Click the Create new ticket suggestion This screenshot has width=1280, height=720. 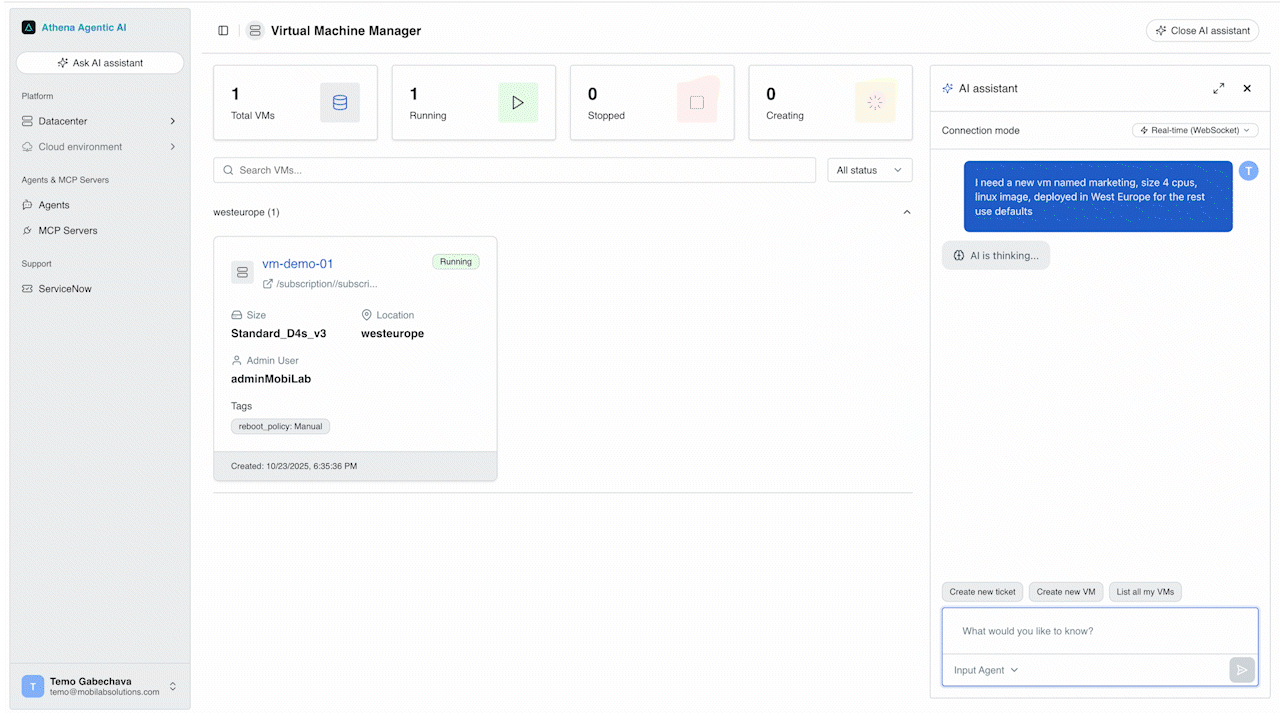pyautogui.click(x=982, y=592)
